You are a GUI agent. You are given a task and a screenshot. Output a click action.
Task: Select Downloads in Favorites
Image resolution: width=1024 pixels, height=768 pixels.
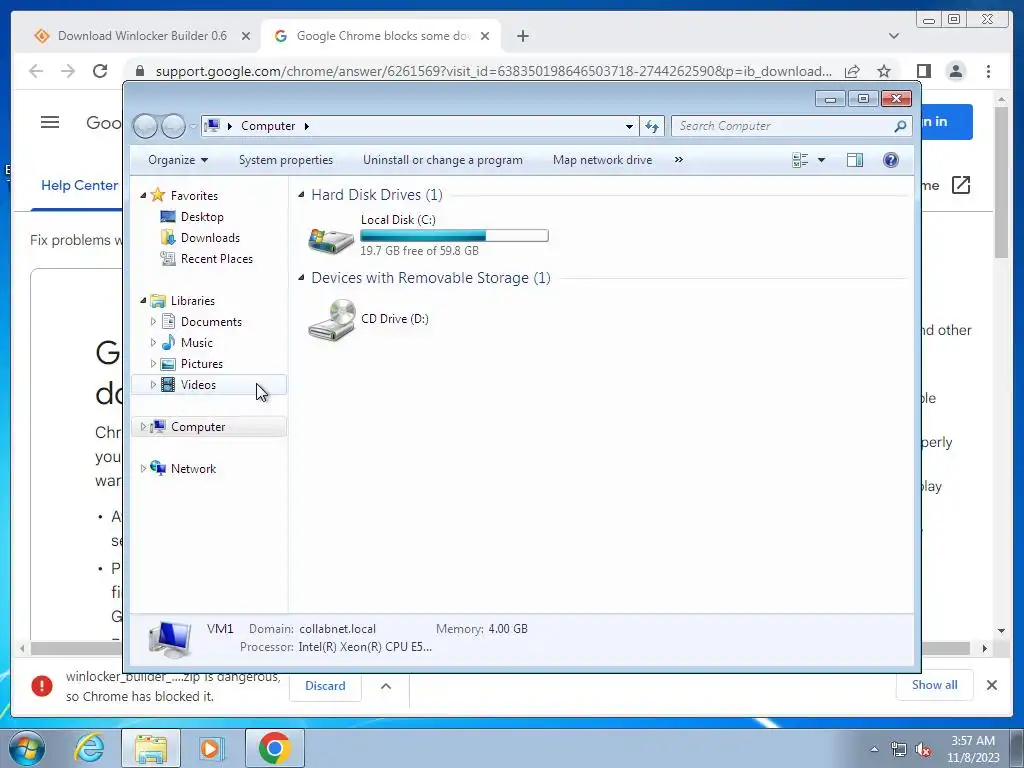coord(210,238)
